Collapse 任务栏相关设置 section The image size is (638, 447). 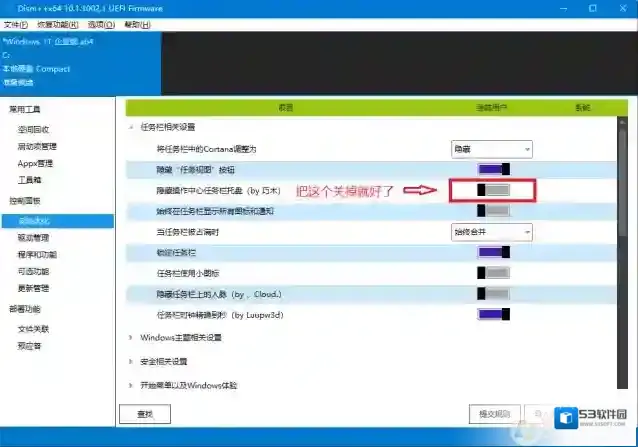click(x=131, y=127)
